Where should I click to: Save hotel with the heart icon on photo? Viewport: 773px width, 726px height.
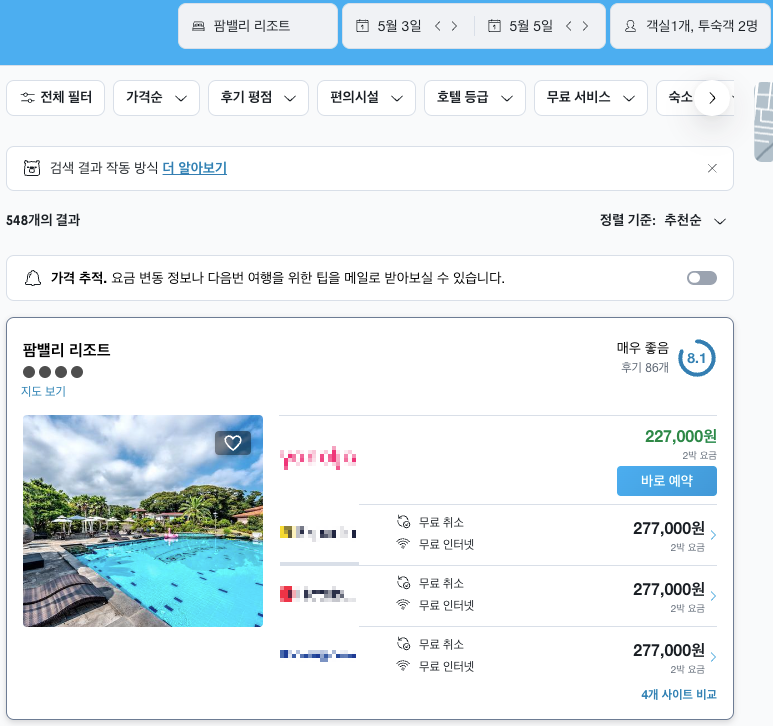(233, 443)
